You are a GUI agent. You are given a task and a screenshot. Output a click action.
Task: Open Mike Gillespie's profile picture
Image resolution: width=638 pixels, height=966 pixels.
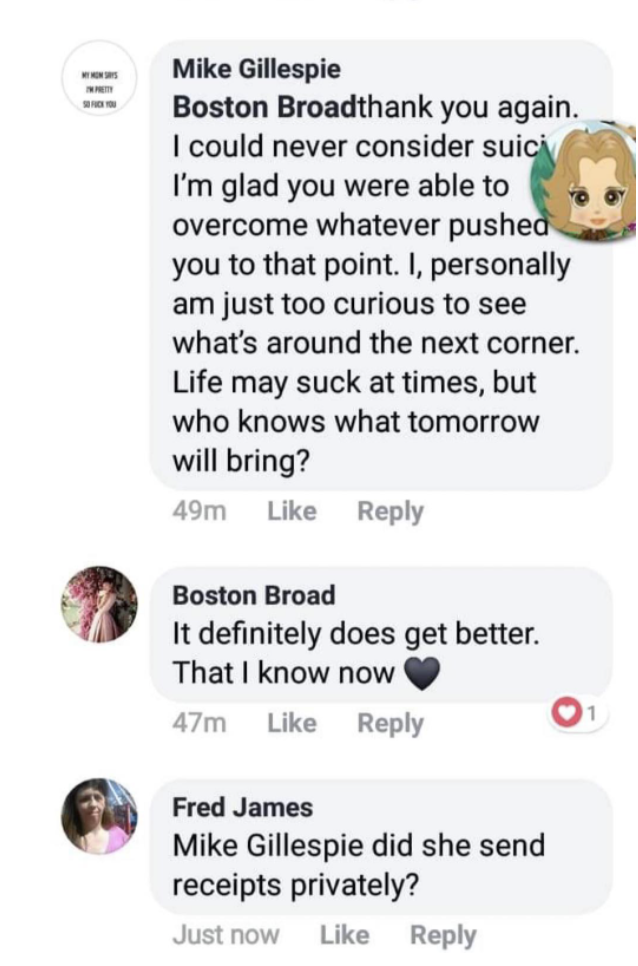click(x=98, y=87)
